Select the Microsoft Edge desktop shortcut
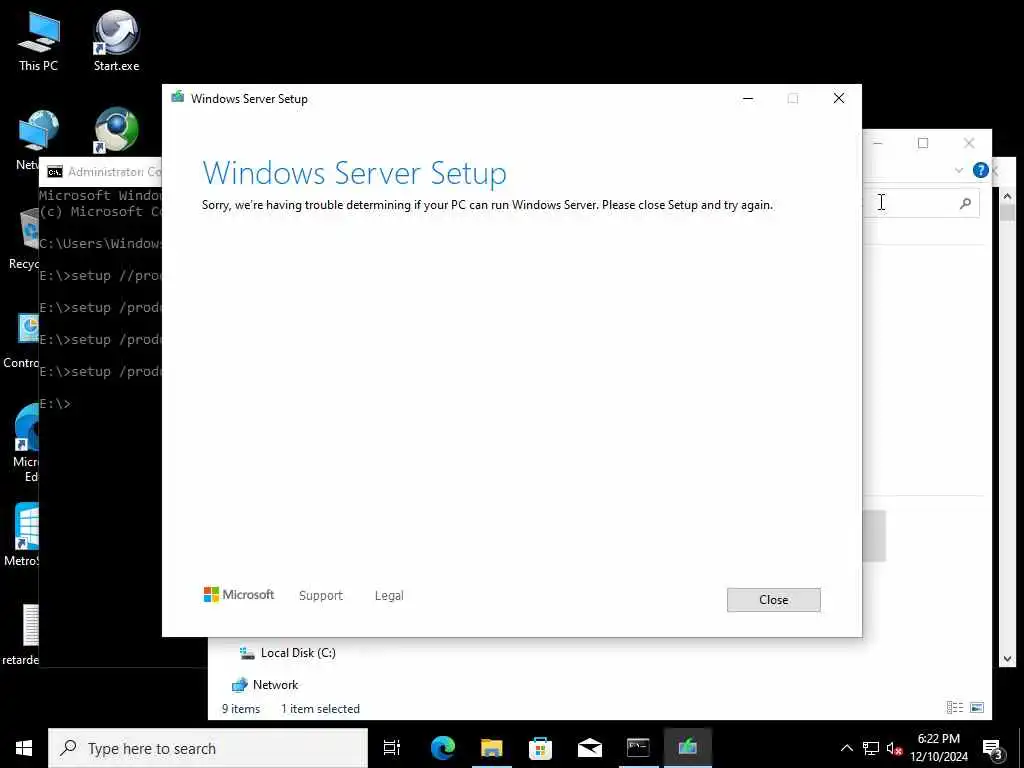The width and height of the screenshot is (1024, 768). (x=27, y=443)
